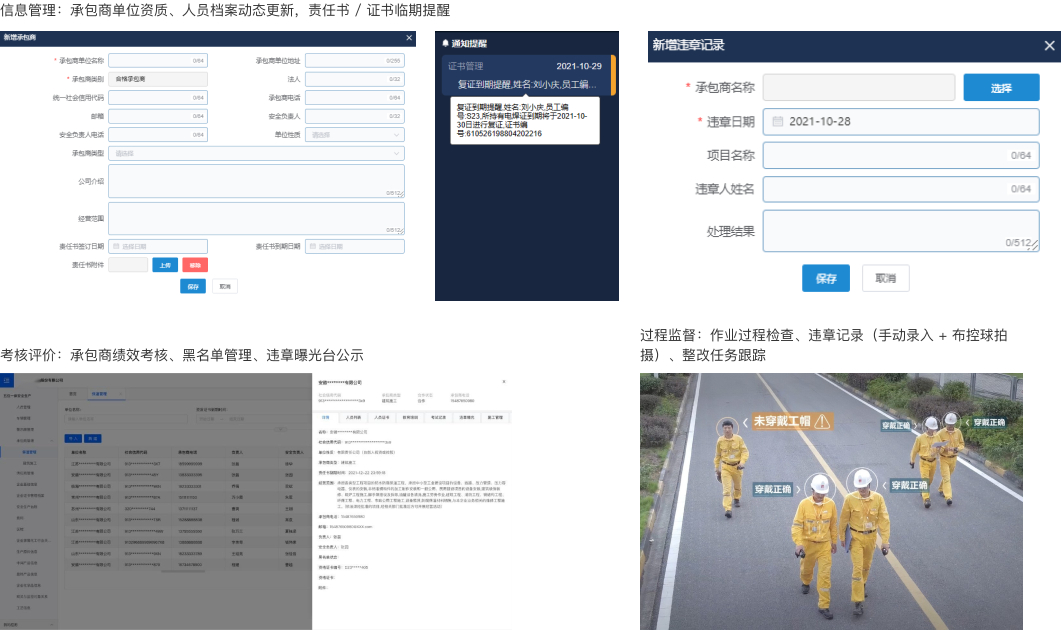Click the bell icon beside 通知提醒
The width and height of the screenshot is (1061, 630).
(x=446, y=43)
